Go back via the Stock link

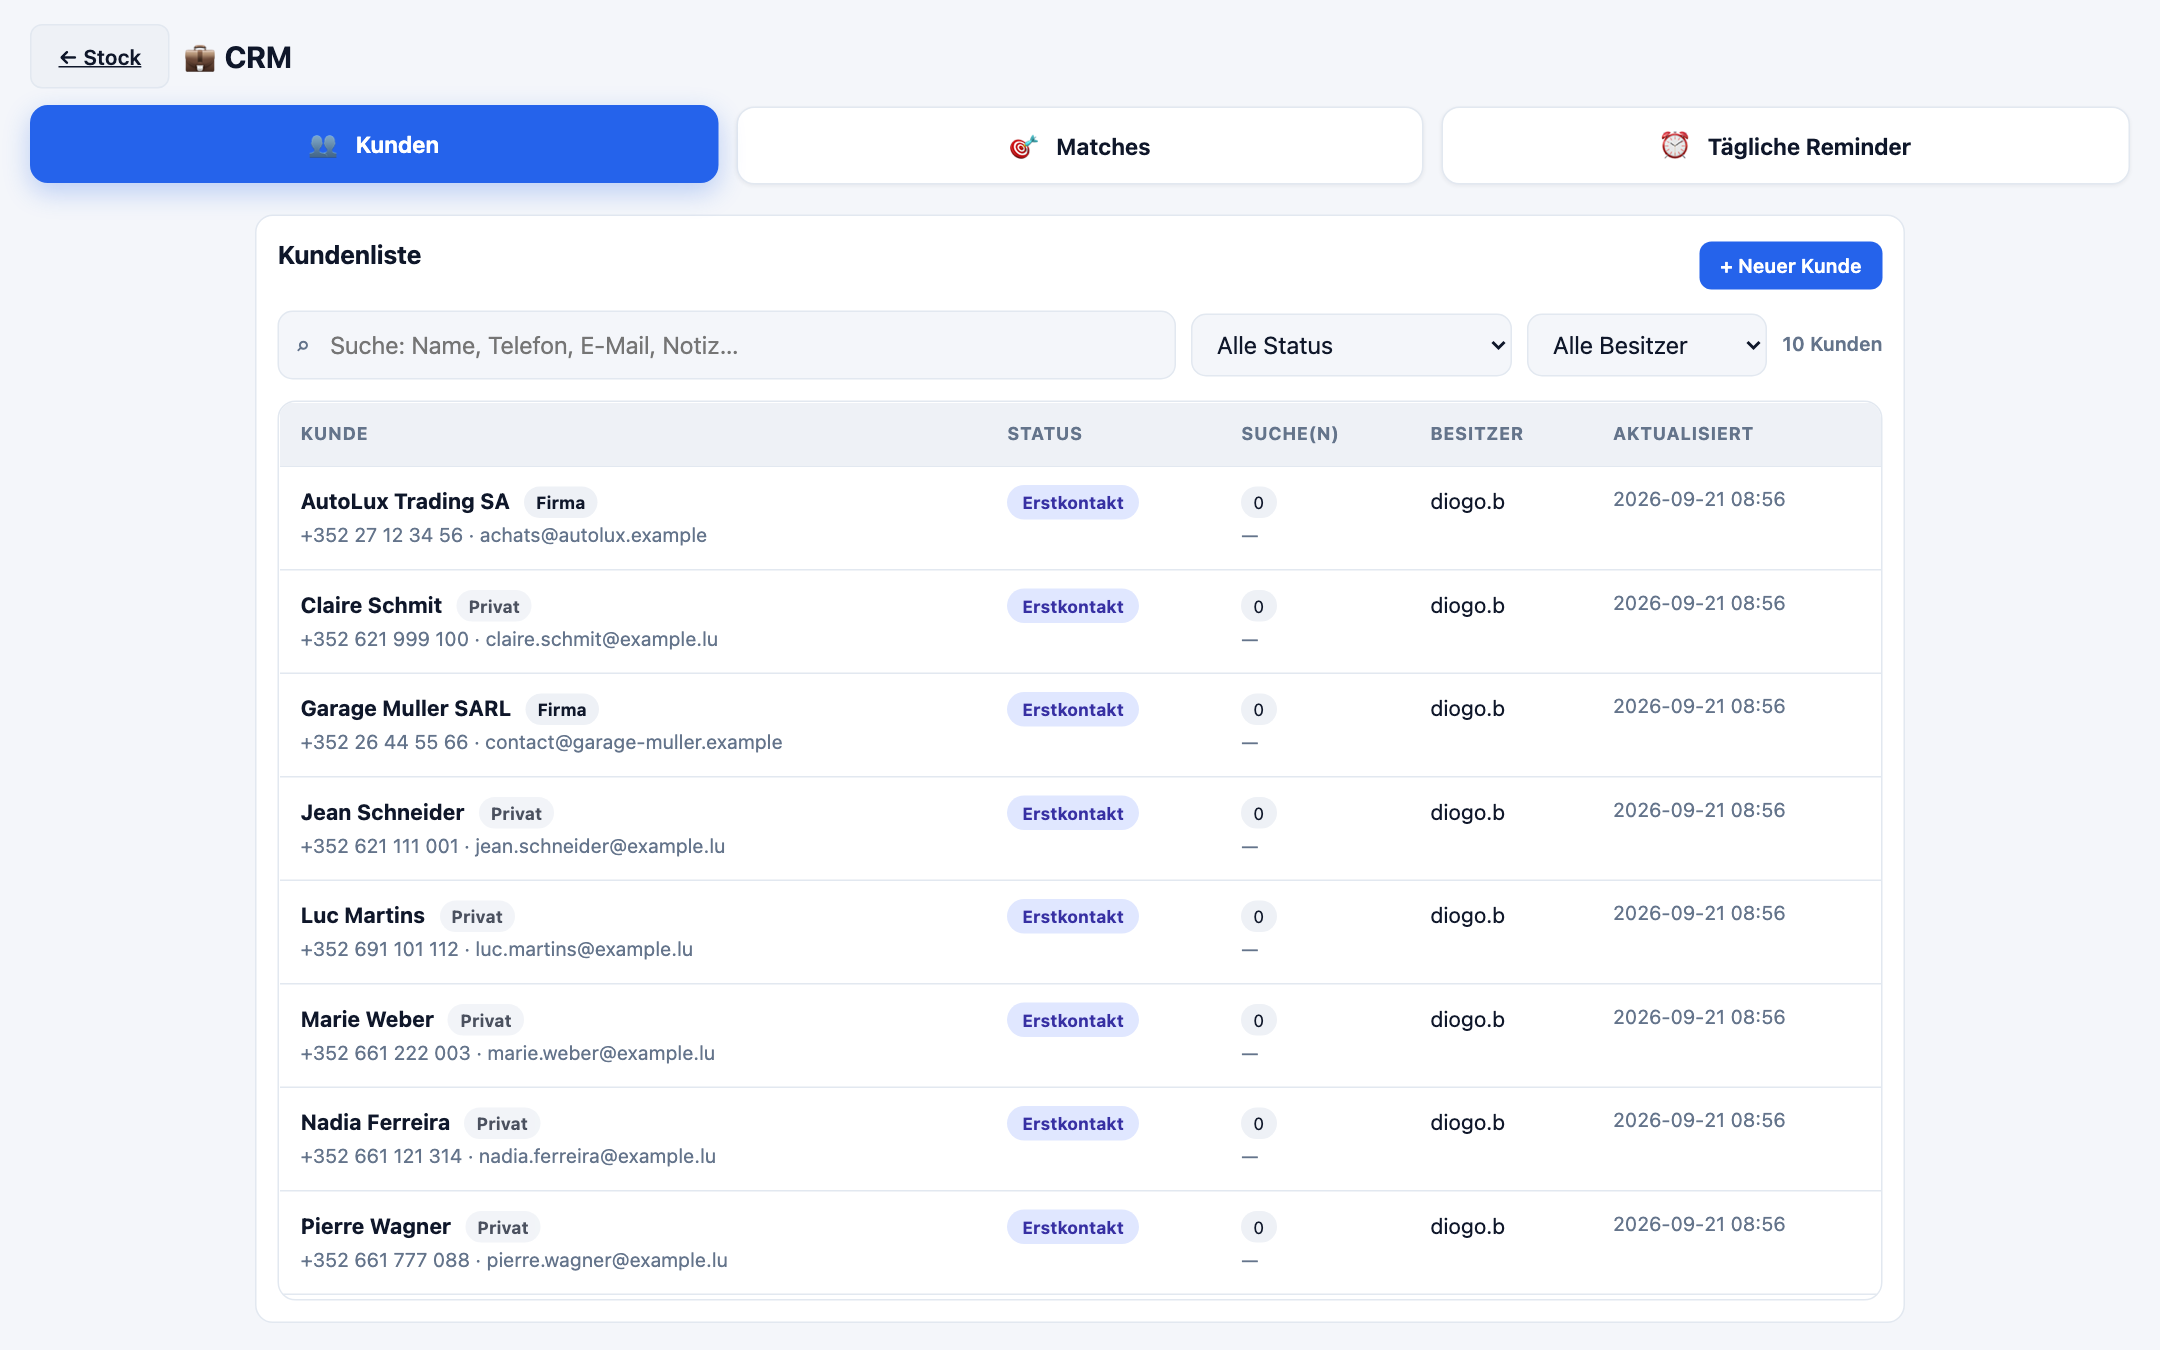(100, 57)
